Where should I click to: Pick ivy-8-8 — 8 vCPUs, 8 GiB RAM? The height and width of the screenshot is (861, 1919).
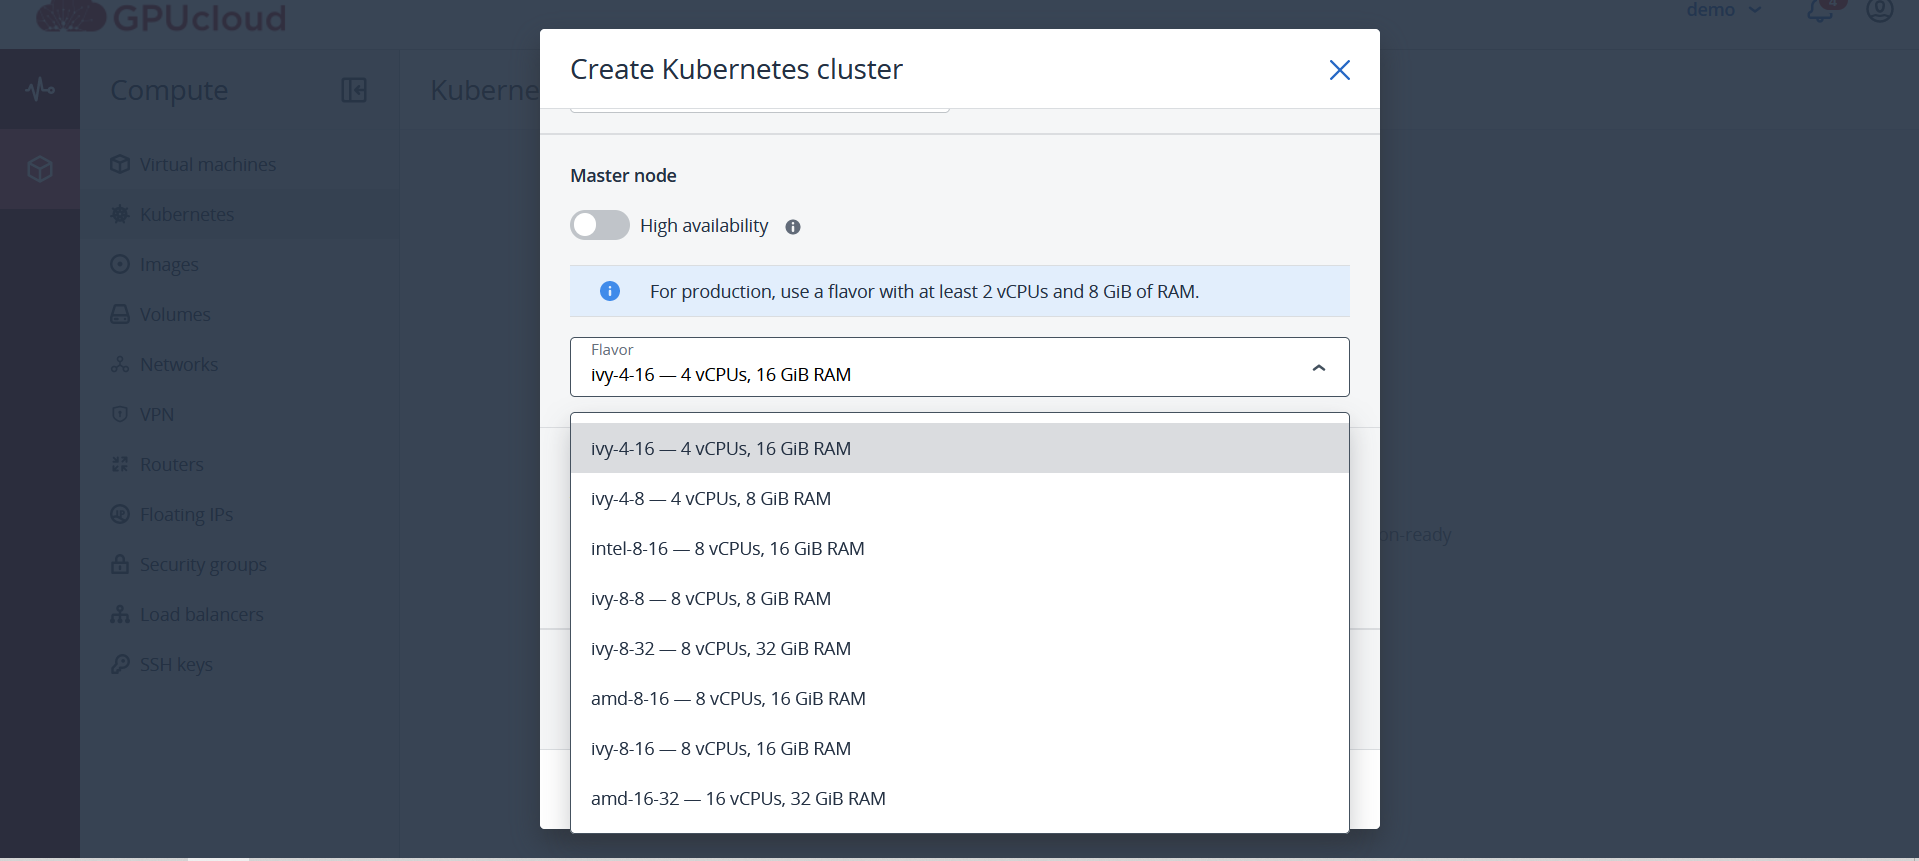tap(960, 598)
